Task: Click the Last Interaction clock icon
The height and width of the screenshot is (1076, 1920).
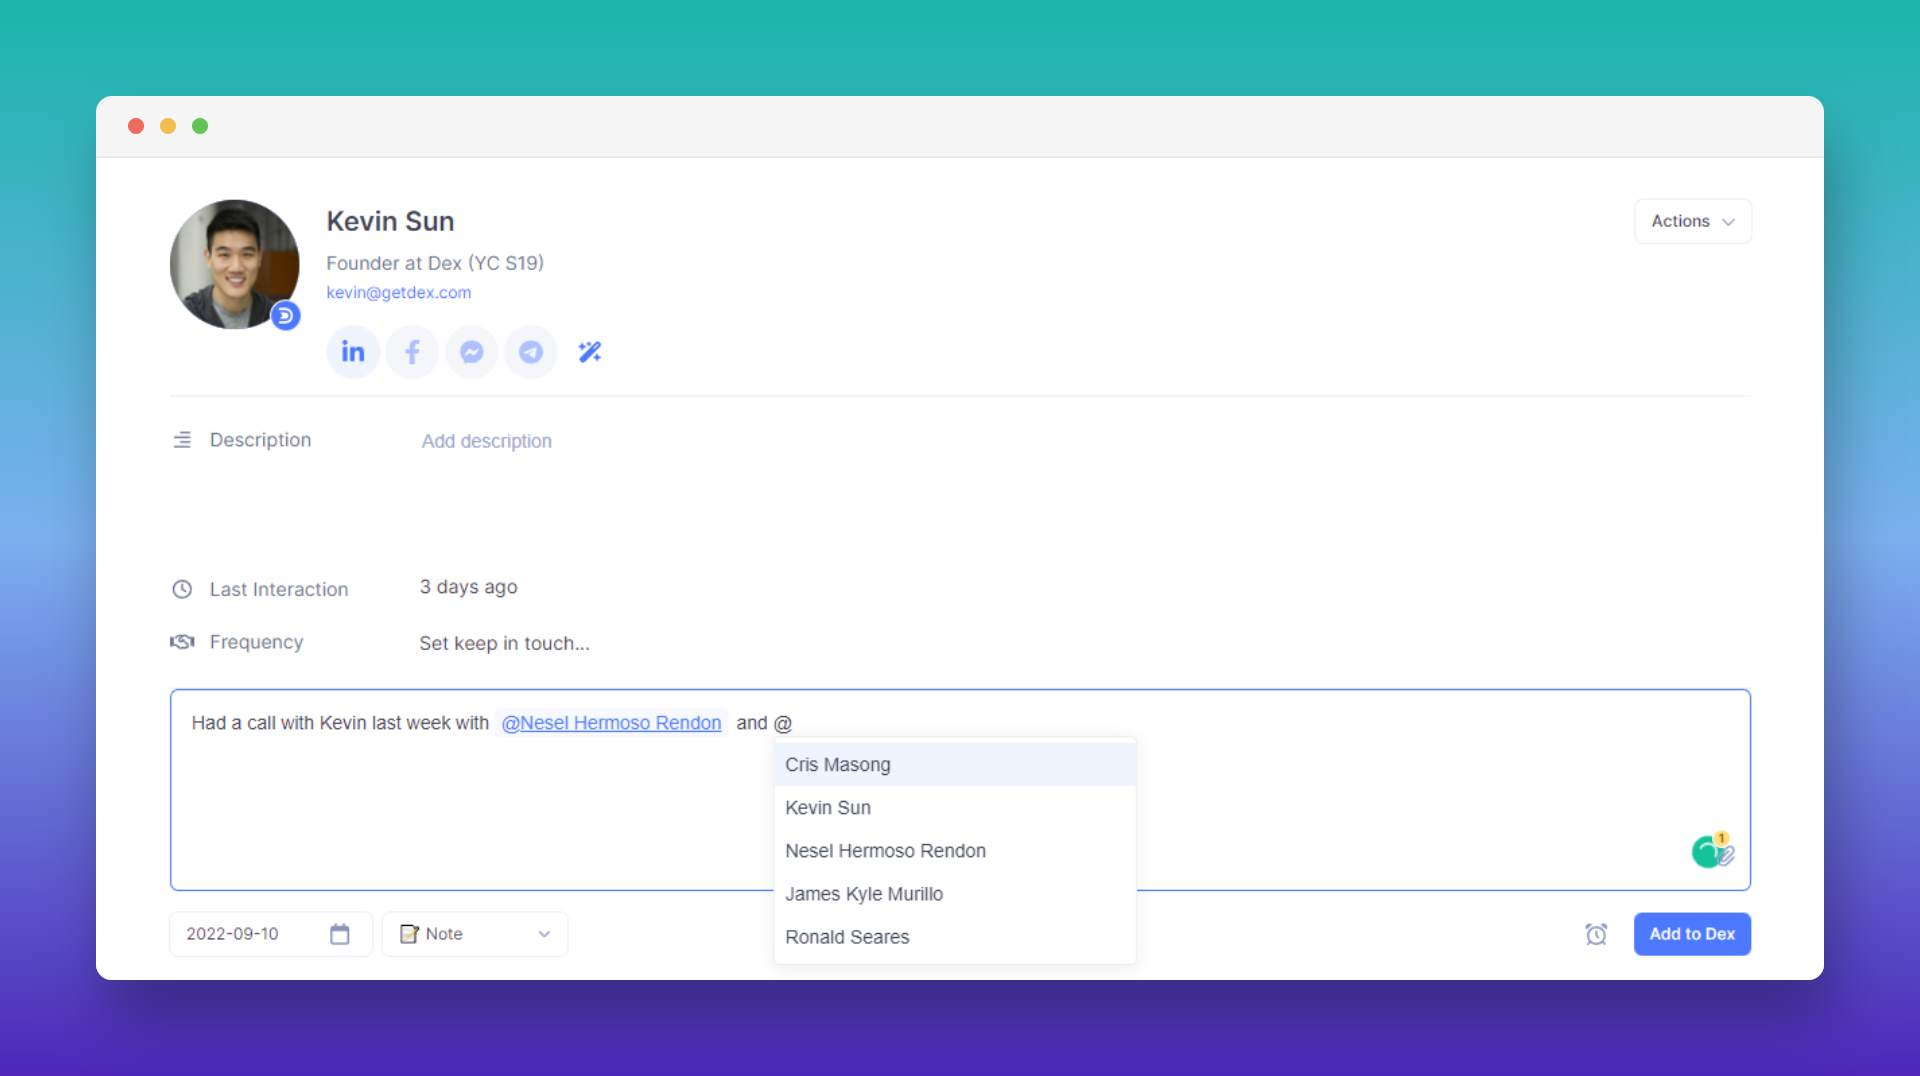Action: click(182, 589)
